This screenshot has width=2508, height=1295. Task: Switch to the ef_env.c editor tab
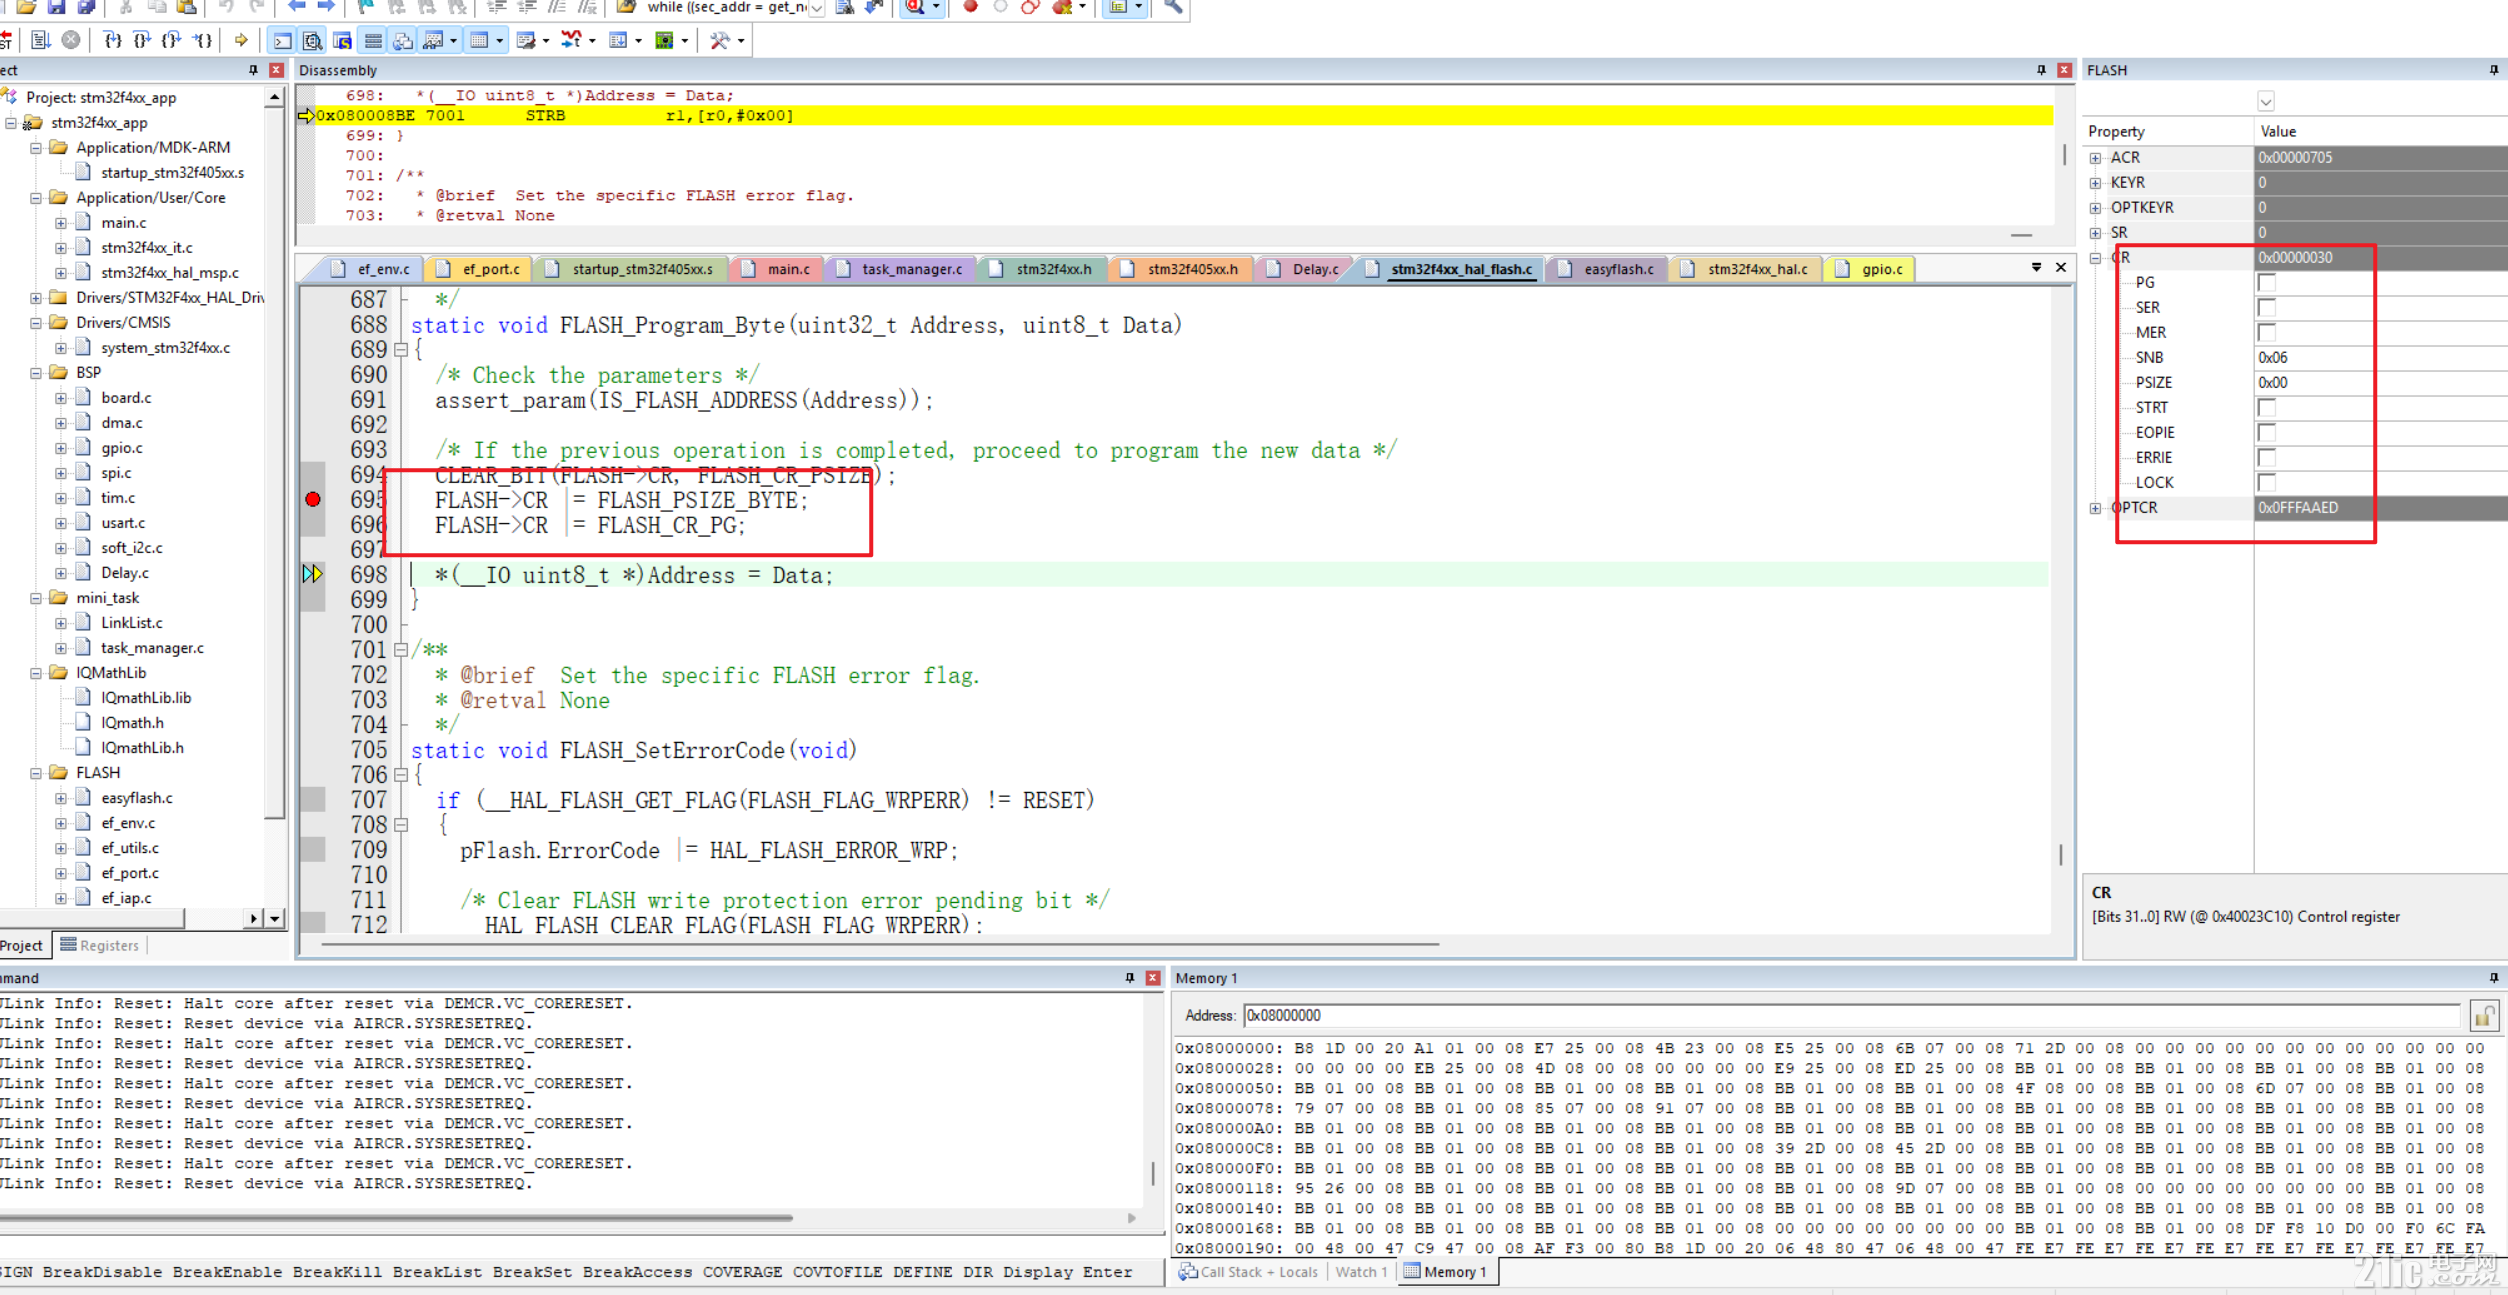tap(371, 269)
